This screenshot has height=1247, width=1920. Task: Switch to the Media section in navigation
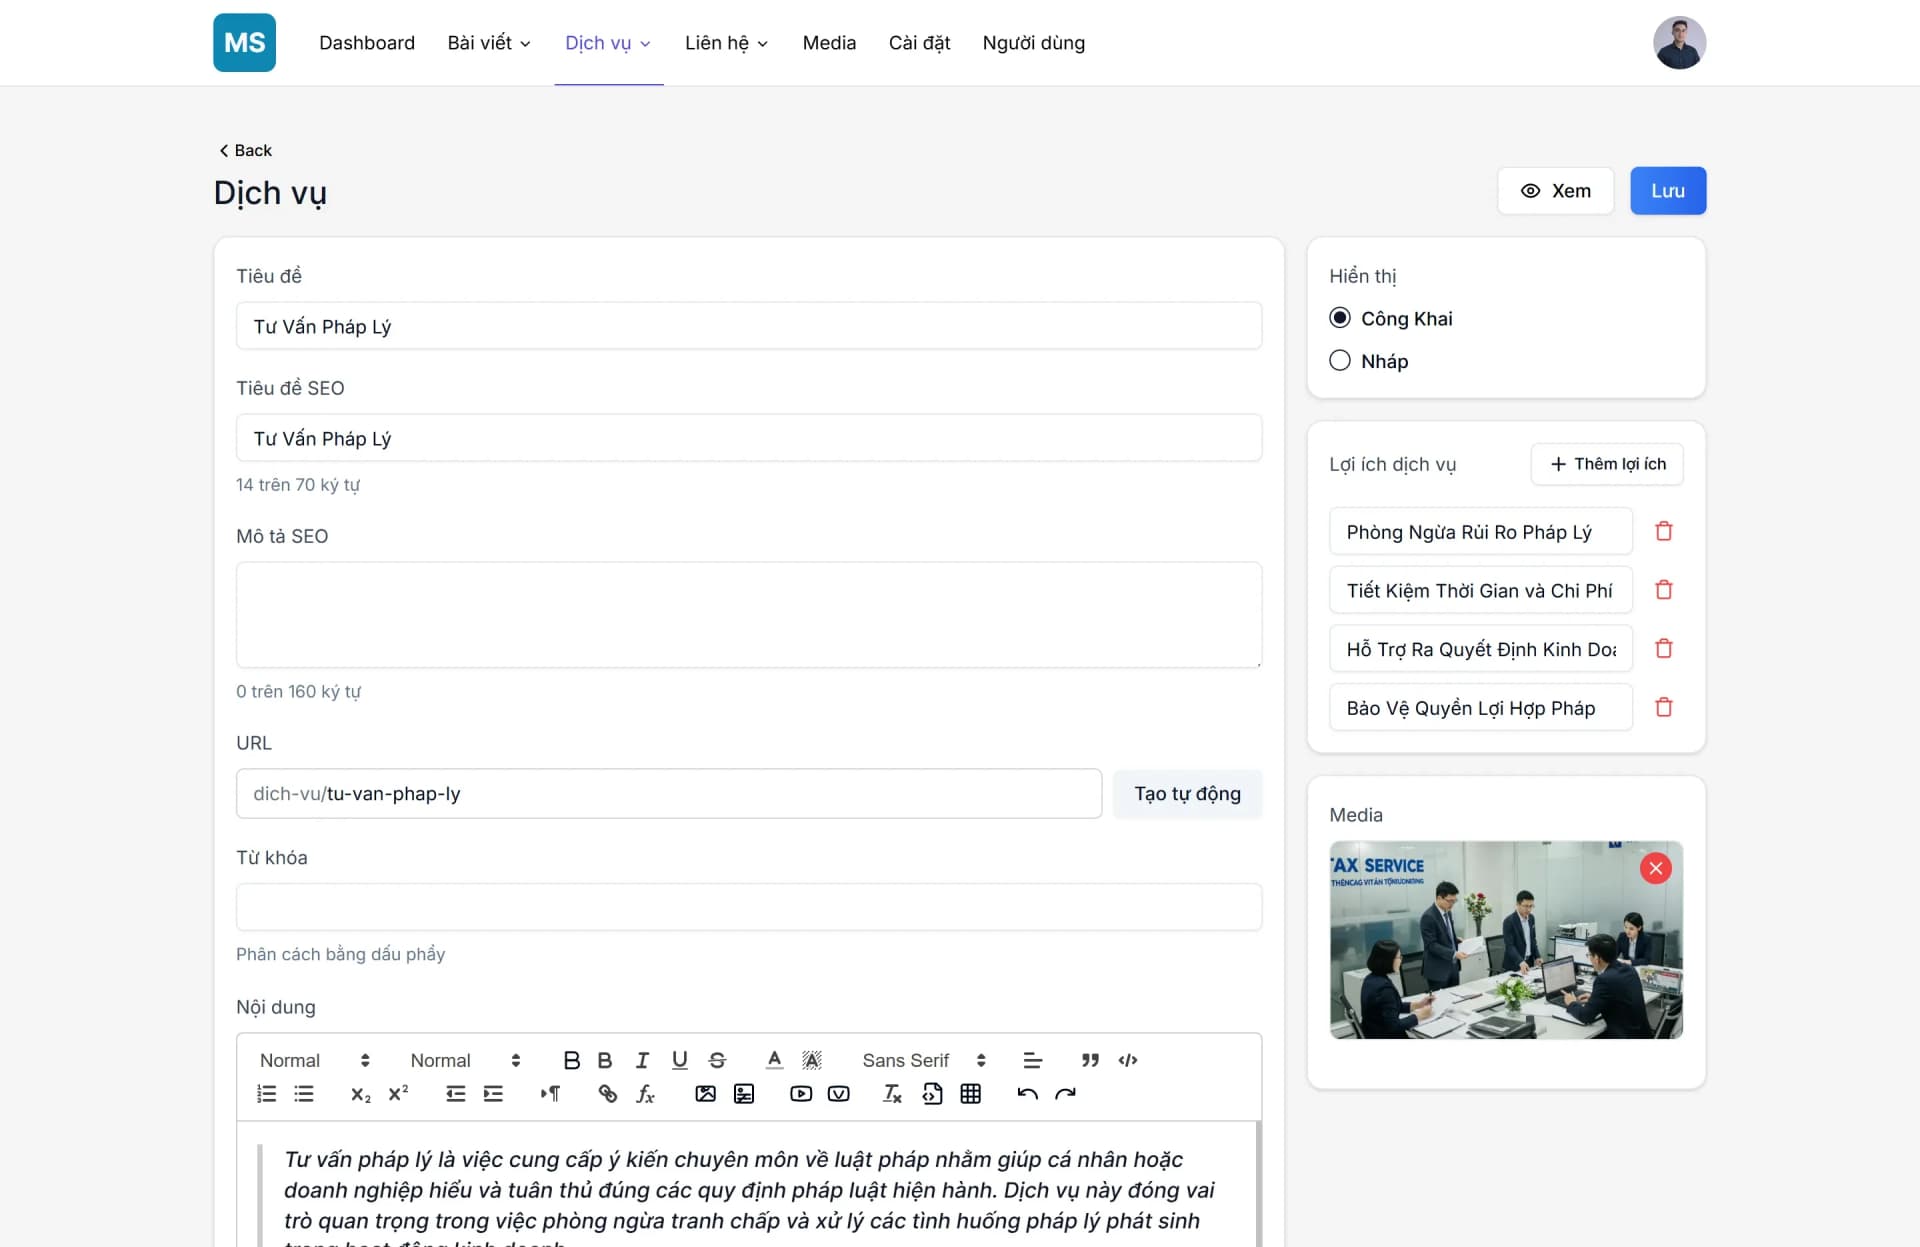(x=829, y=43)
